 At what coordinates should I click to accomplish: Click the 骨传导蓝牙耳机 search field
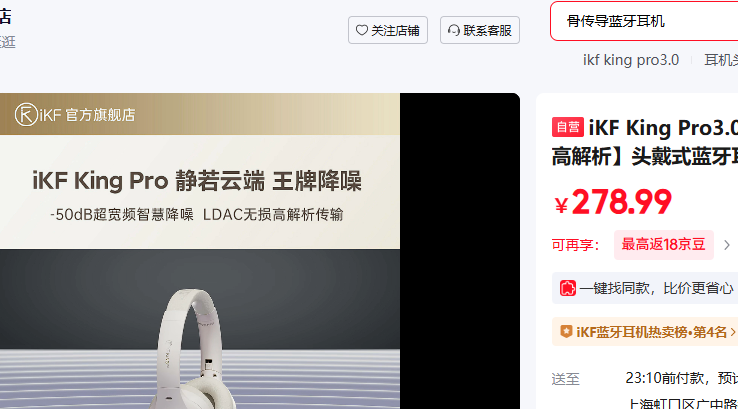pos(644,21)
